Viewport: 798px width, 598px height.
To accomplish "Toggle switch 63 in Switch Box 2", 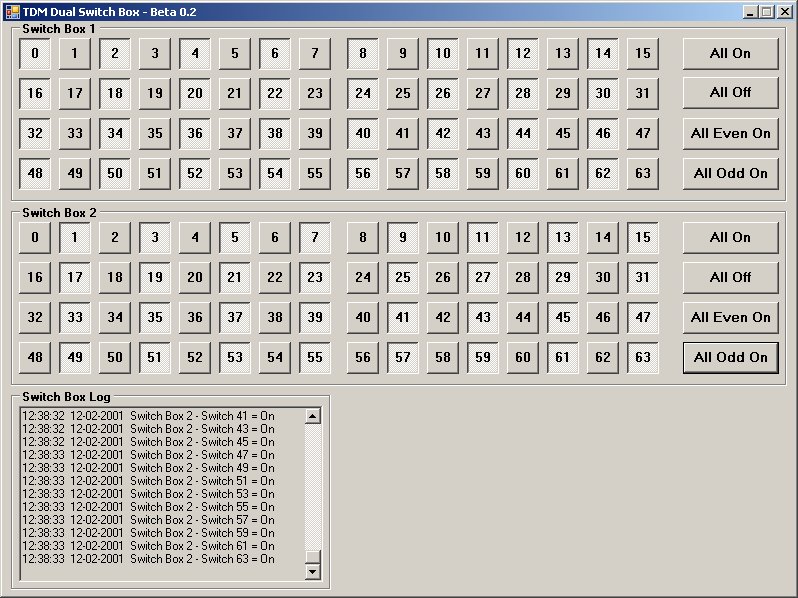I will click(643, 357).
